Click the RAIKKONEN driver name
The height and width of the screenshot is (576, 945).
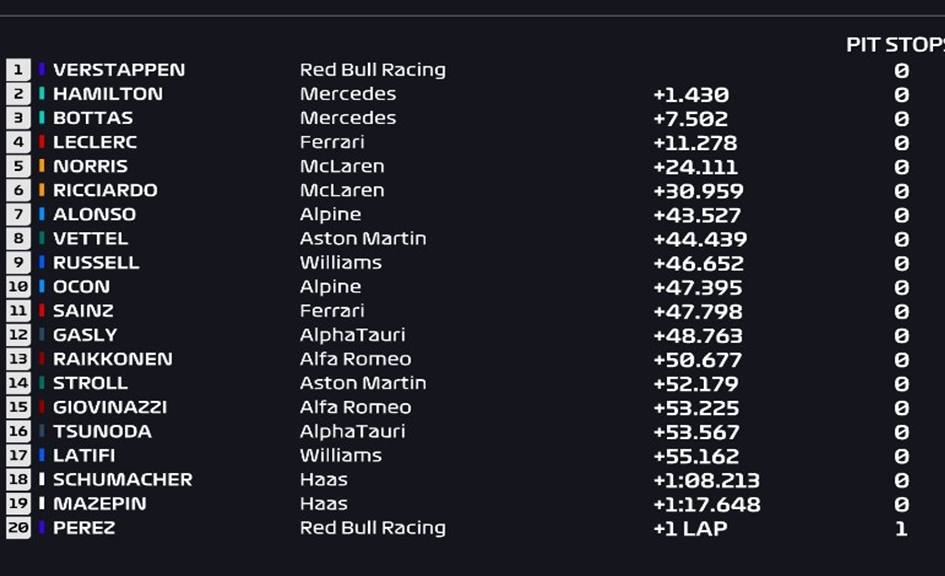point(113,359)
